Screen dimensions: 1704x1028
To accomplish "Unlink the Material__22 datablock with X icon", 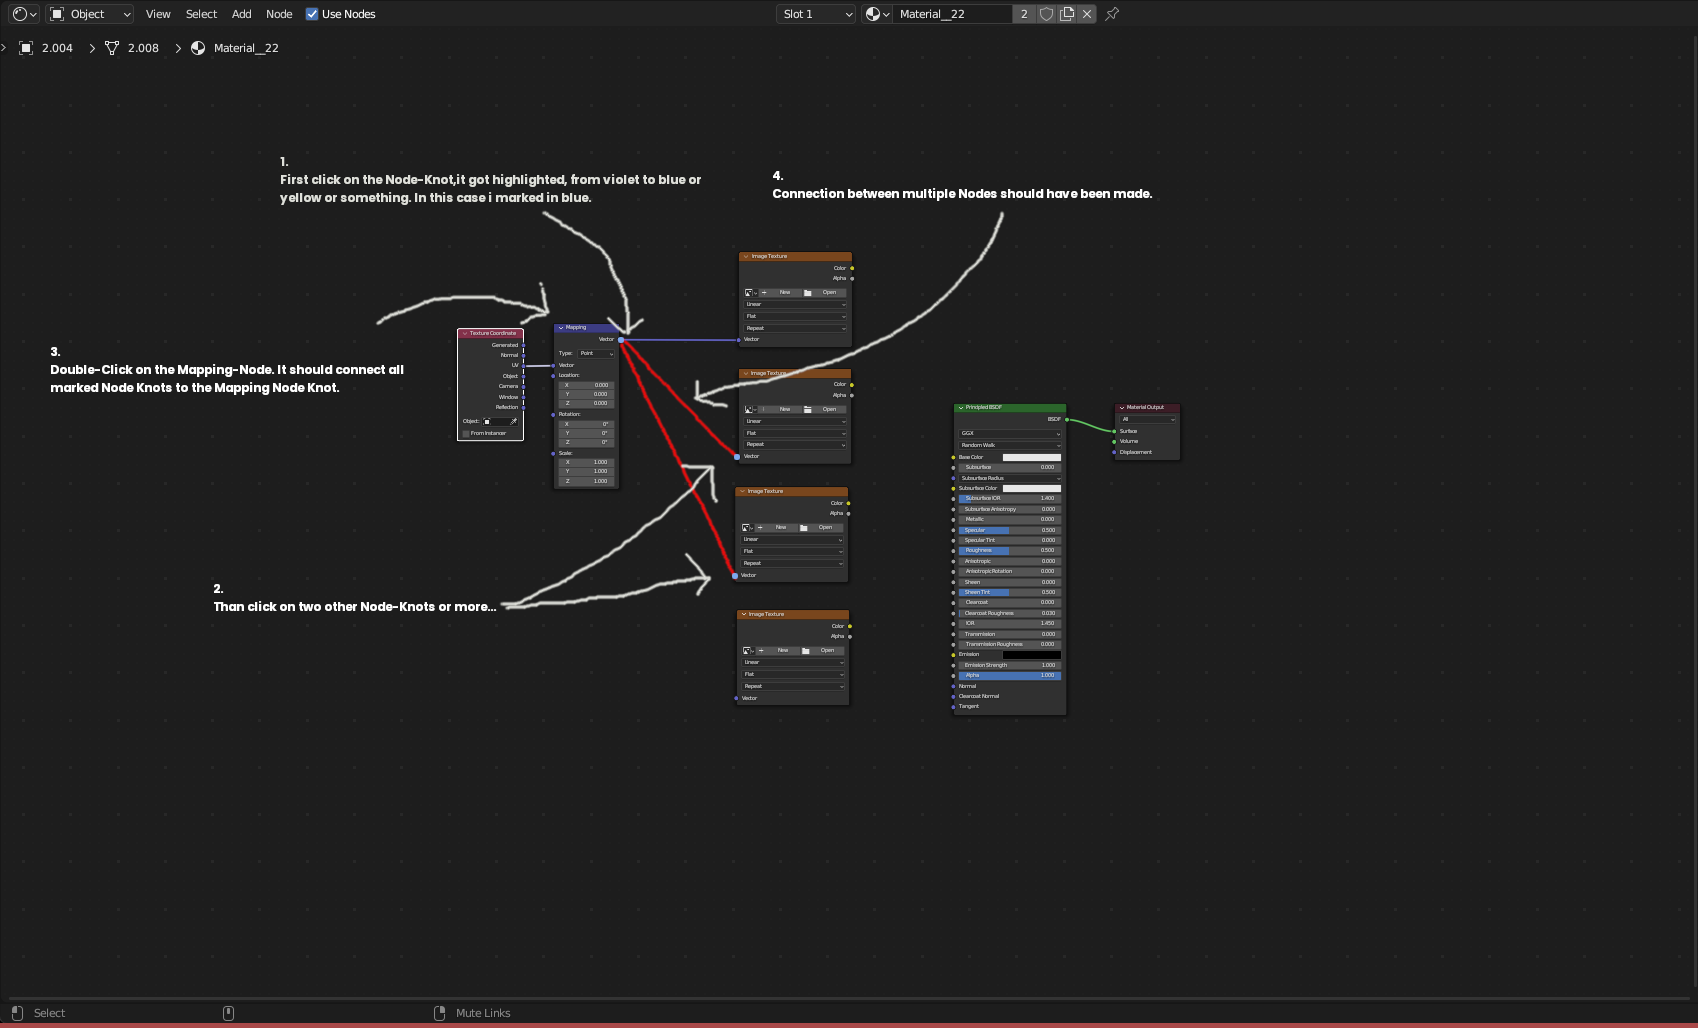I will coord(1087,14).
